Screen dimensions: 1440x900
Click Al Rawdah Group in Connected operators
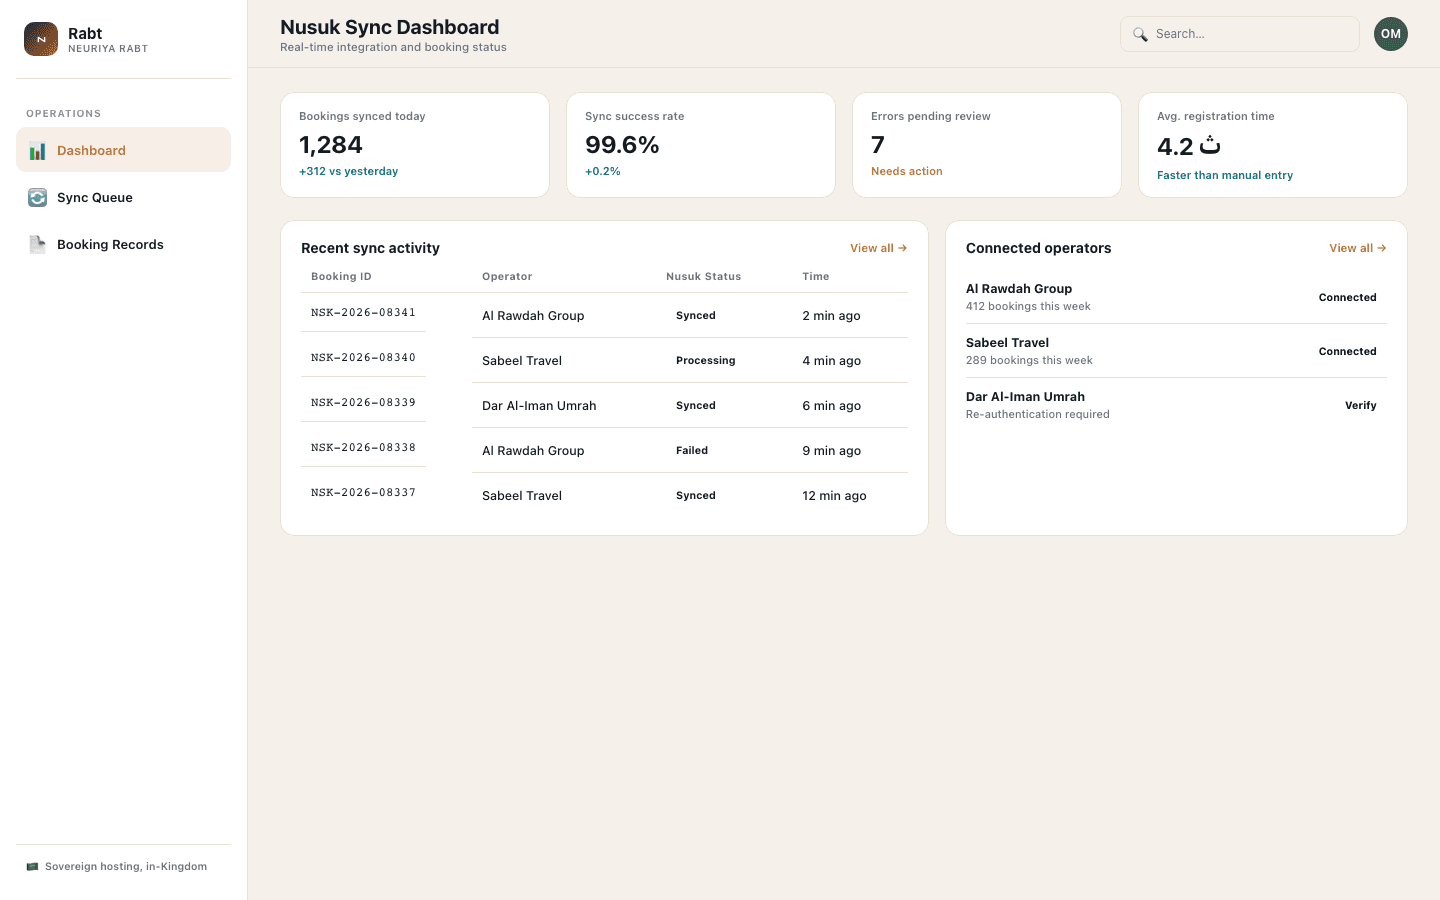coord(1019,289)
